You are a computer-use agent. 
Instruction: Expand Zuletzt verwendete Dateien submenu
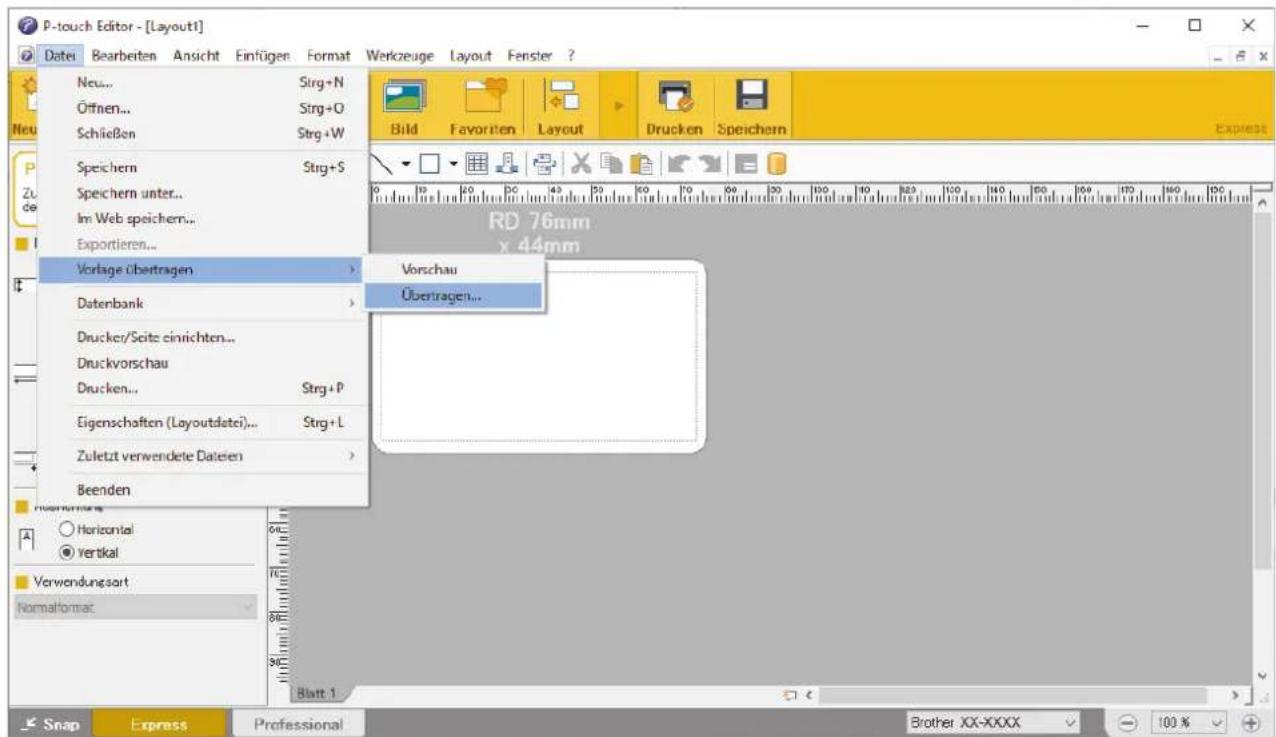(204, 457)
